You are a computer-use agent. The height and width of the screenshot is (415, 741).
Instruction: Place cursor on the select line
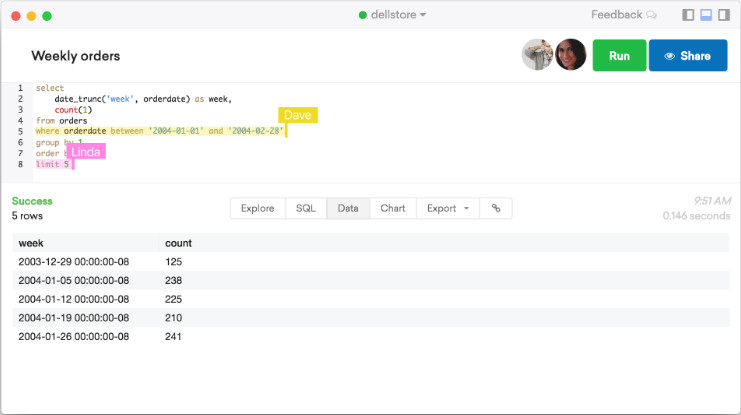50,88
